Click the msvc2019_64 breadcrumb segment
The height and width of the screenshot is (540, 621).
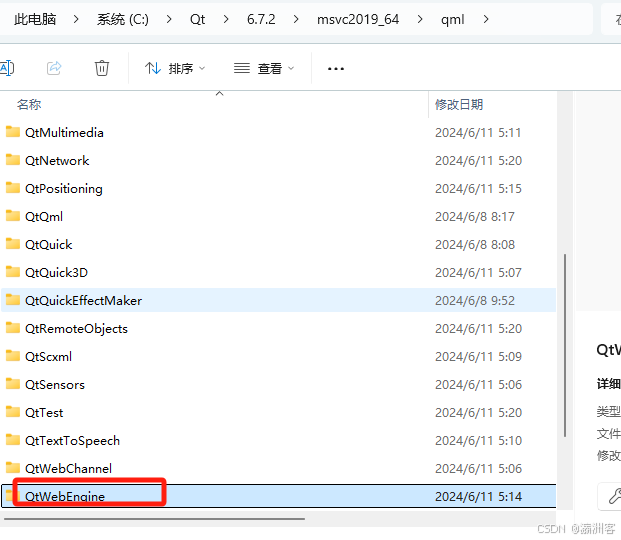[358, 19]
